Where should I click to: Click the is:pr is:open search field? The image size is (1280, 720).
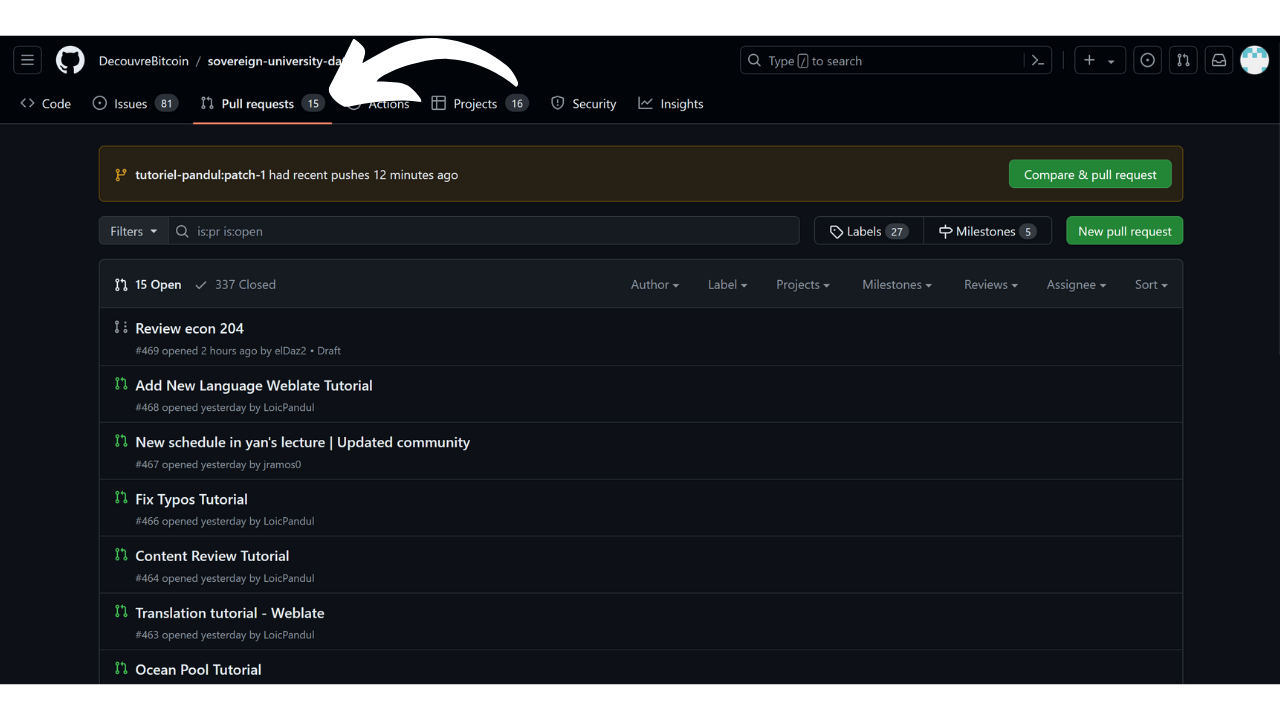(x=490, y=231)
